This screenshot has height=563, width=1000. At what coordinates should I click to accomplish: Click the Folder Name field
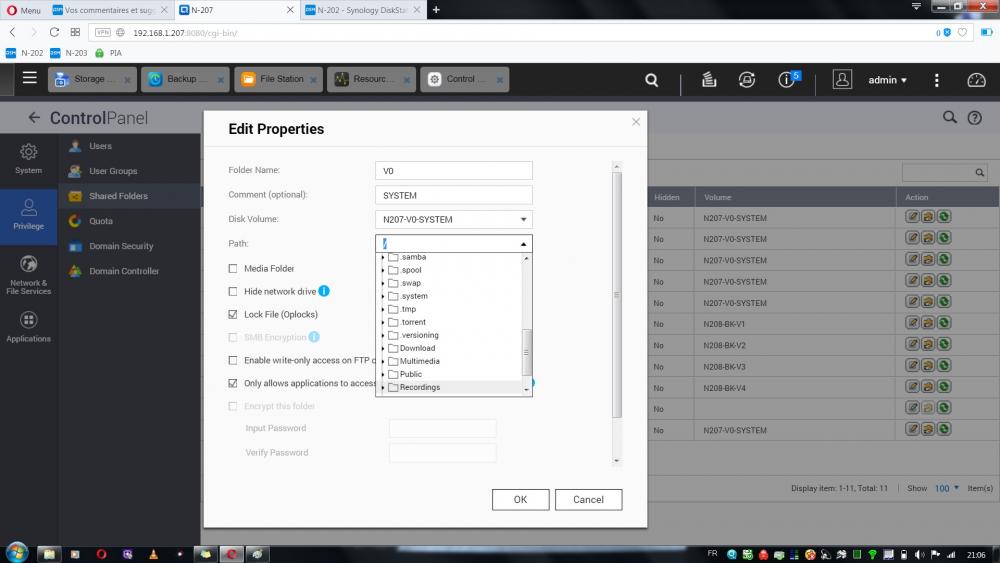tap(453, 170)
